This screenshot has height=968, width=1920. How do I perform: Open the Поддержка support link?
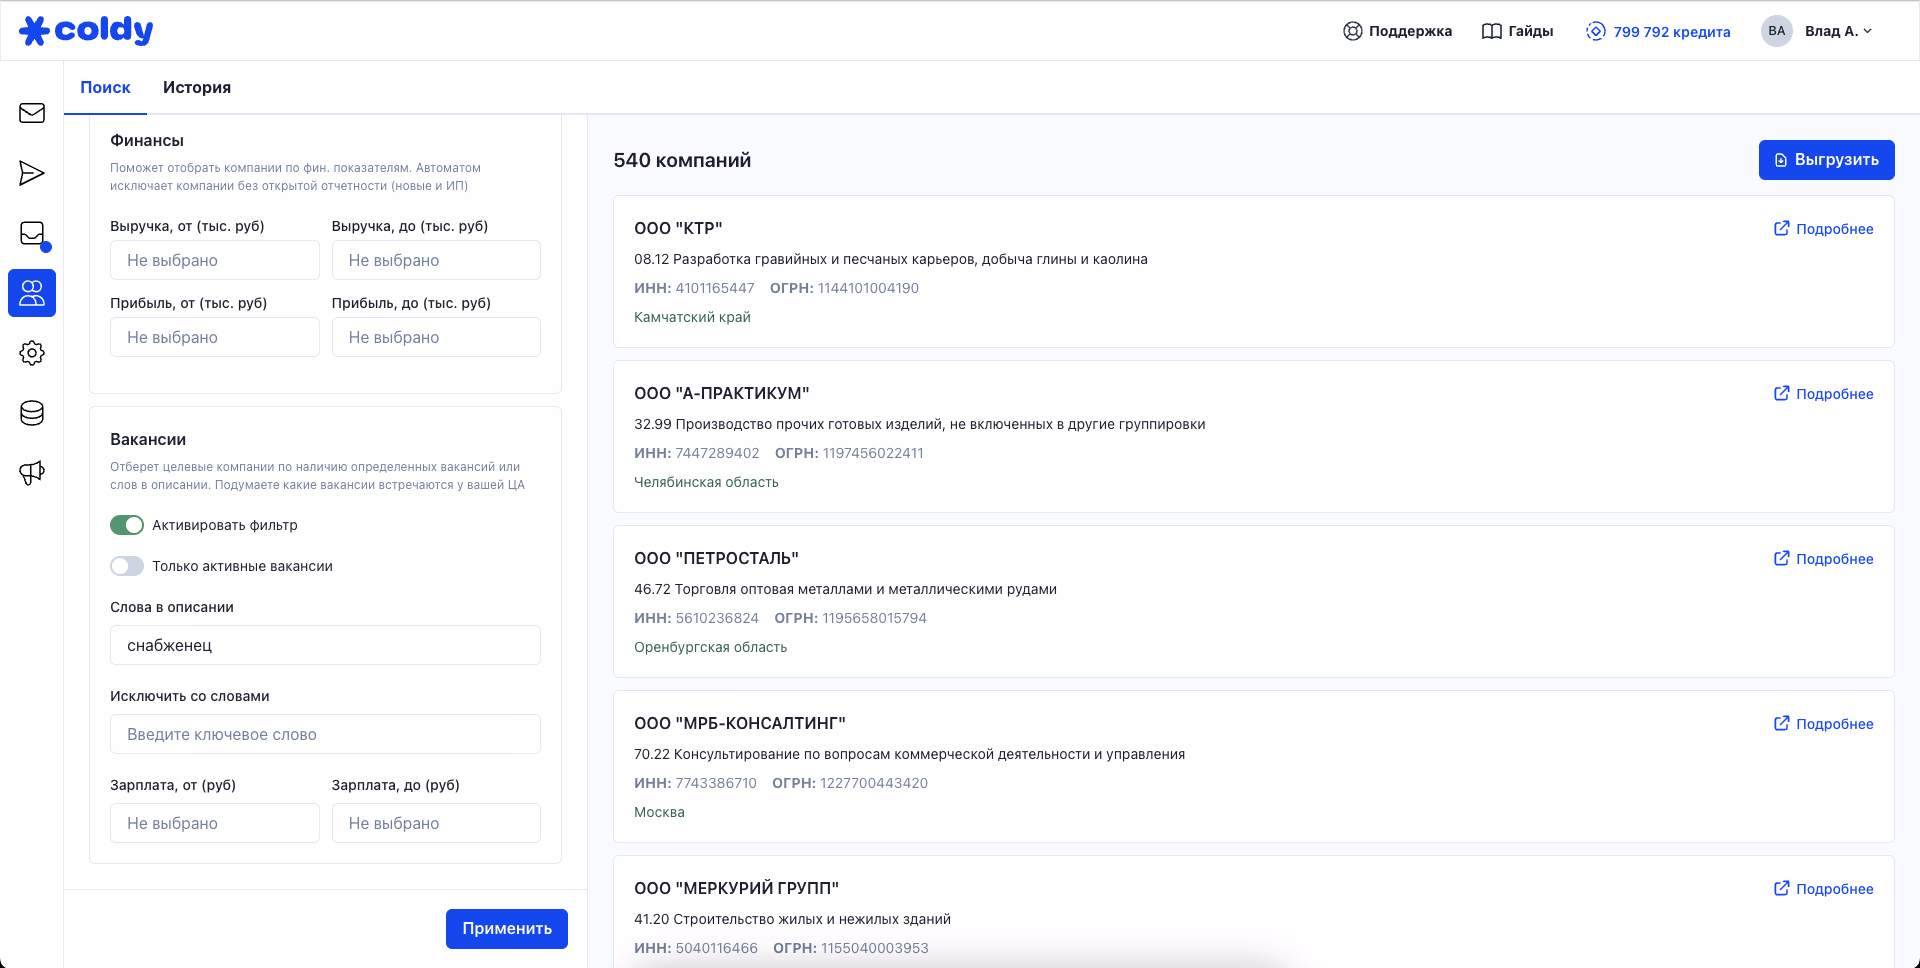(1397, 31)
